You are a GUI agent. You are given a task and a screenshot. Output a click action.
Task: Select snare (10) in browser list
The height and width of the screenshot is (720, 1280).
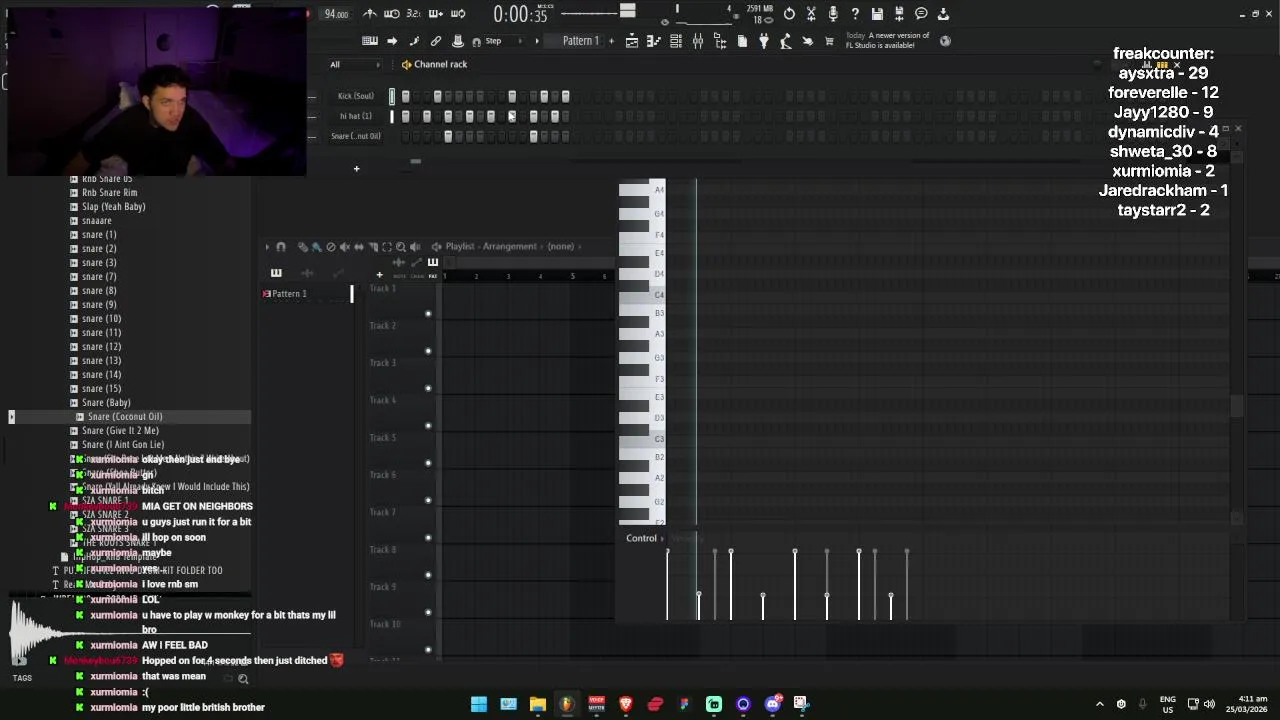point(101,319)
